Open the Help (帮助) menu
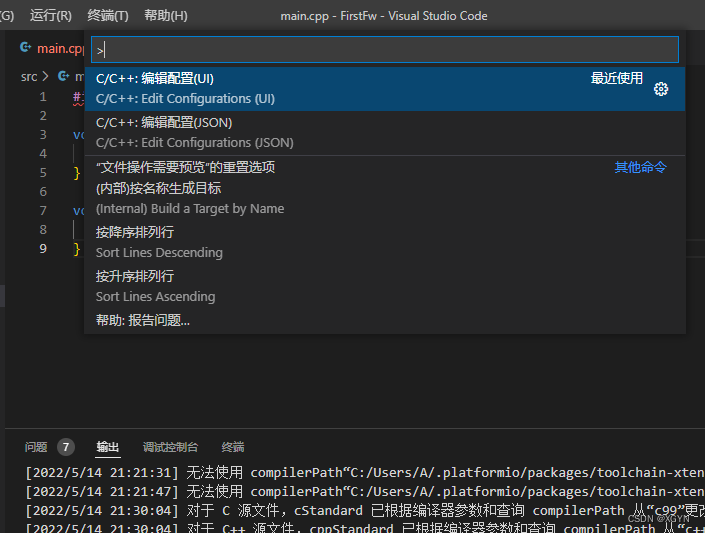Image resolution: width=705 pixels, height=533 pixels. (x=165, y=16)
